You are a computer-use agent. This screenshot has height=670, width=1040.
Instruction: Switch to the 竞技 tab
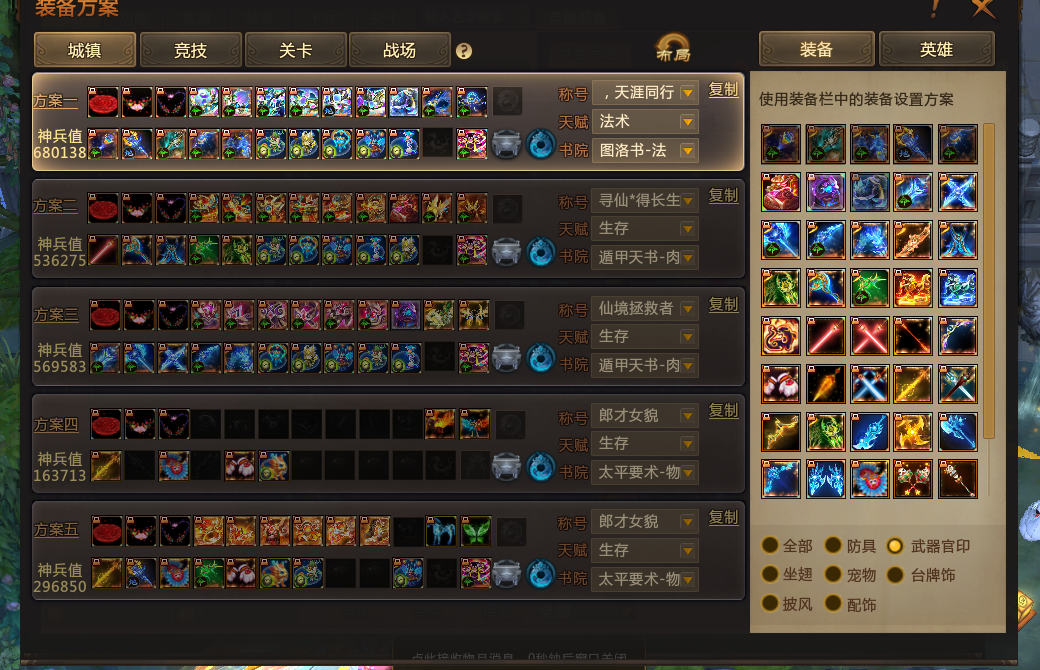(190, 50)
